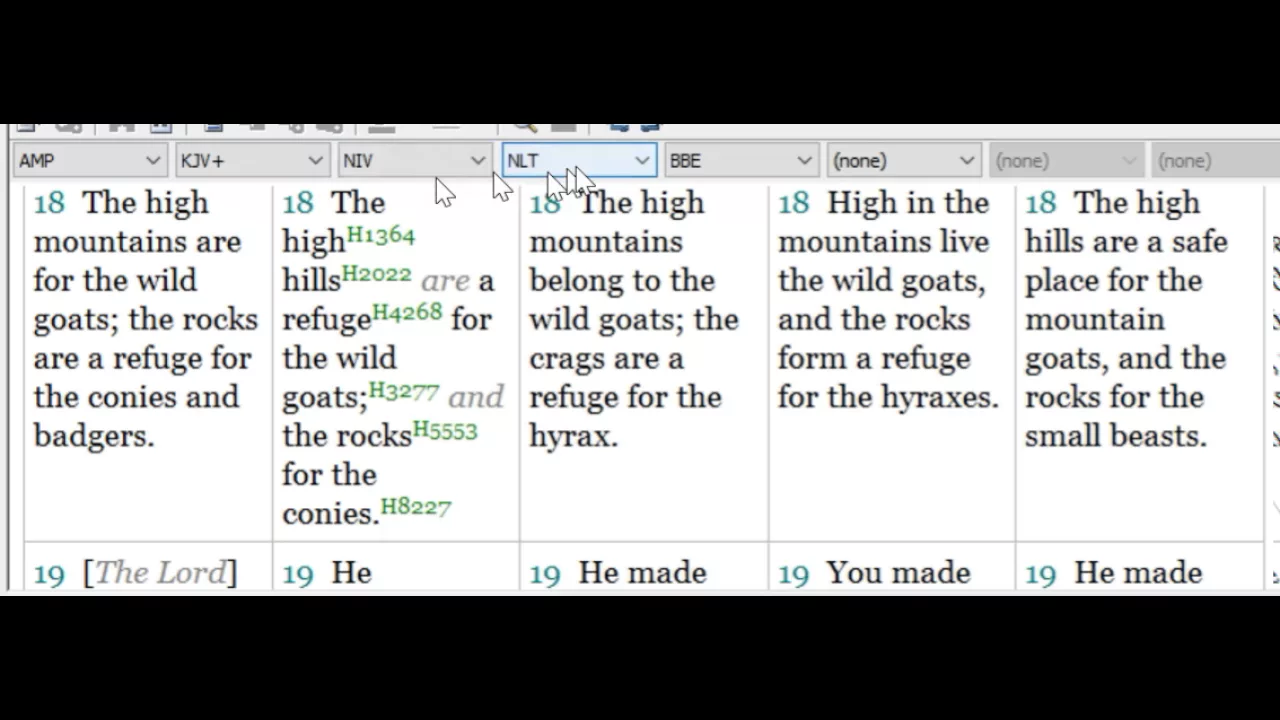1280x720 pixels.
Task: Open the NLT translation dropdown
Action: click(578, 160)
